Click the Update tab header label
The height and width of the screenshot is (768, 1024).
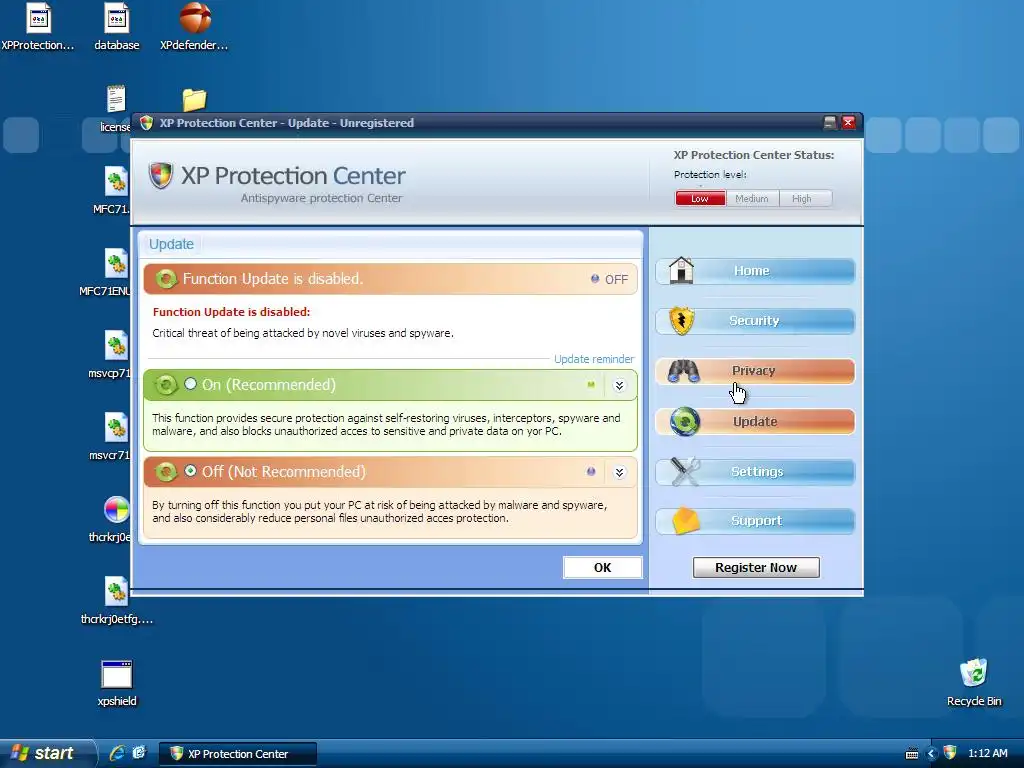tap(171, 244)
